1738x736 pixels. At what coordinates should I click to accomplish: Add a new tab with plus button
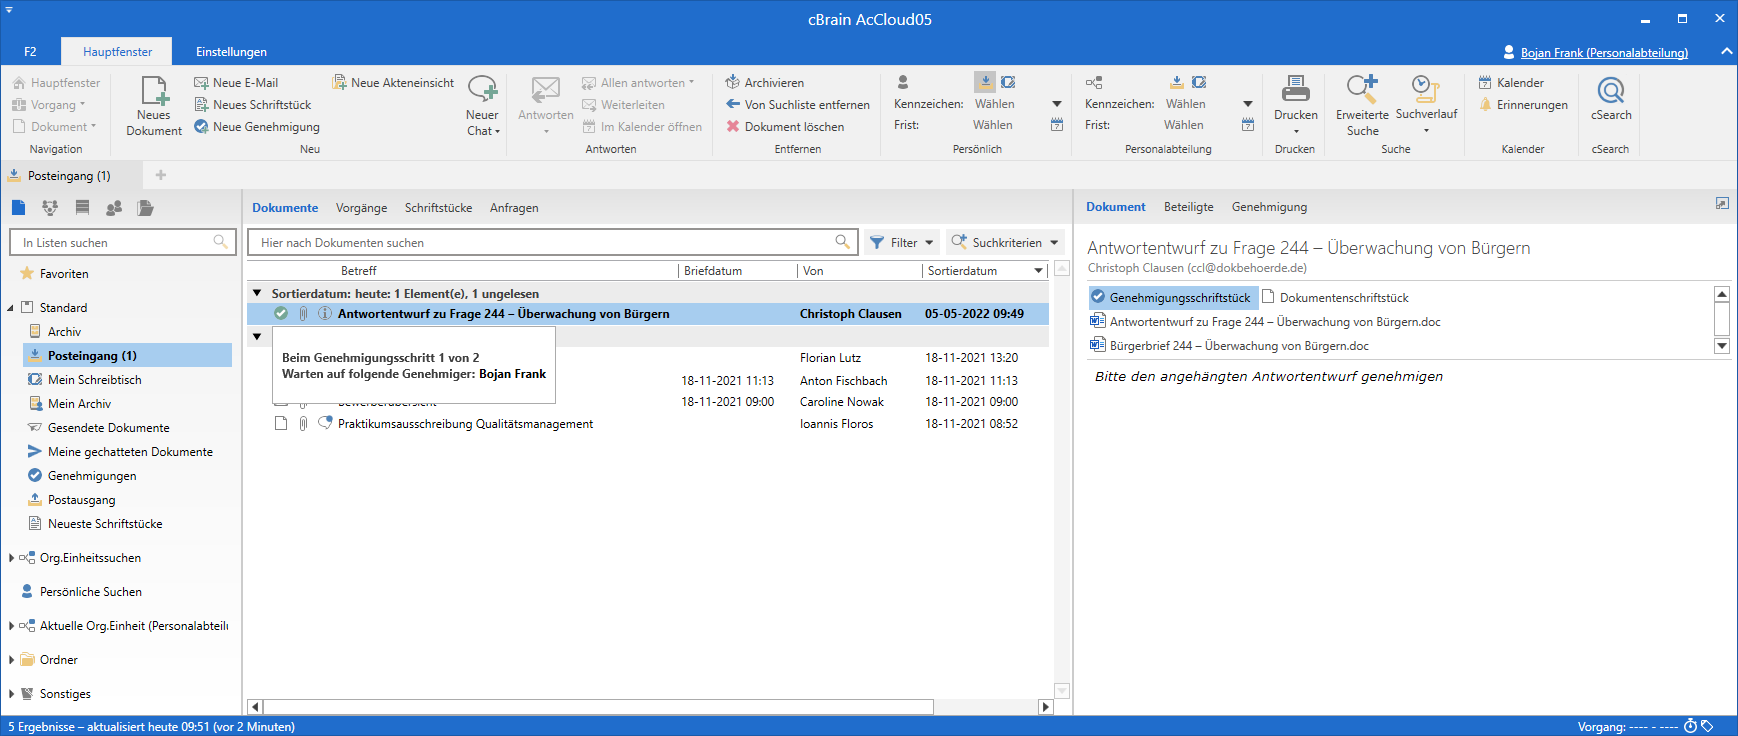pos(160,175)
